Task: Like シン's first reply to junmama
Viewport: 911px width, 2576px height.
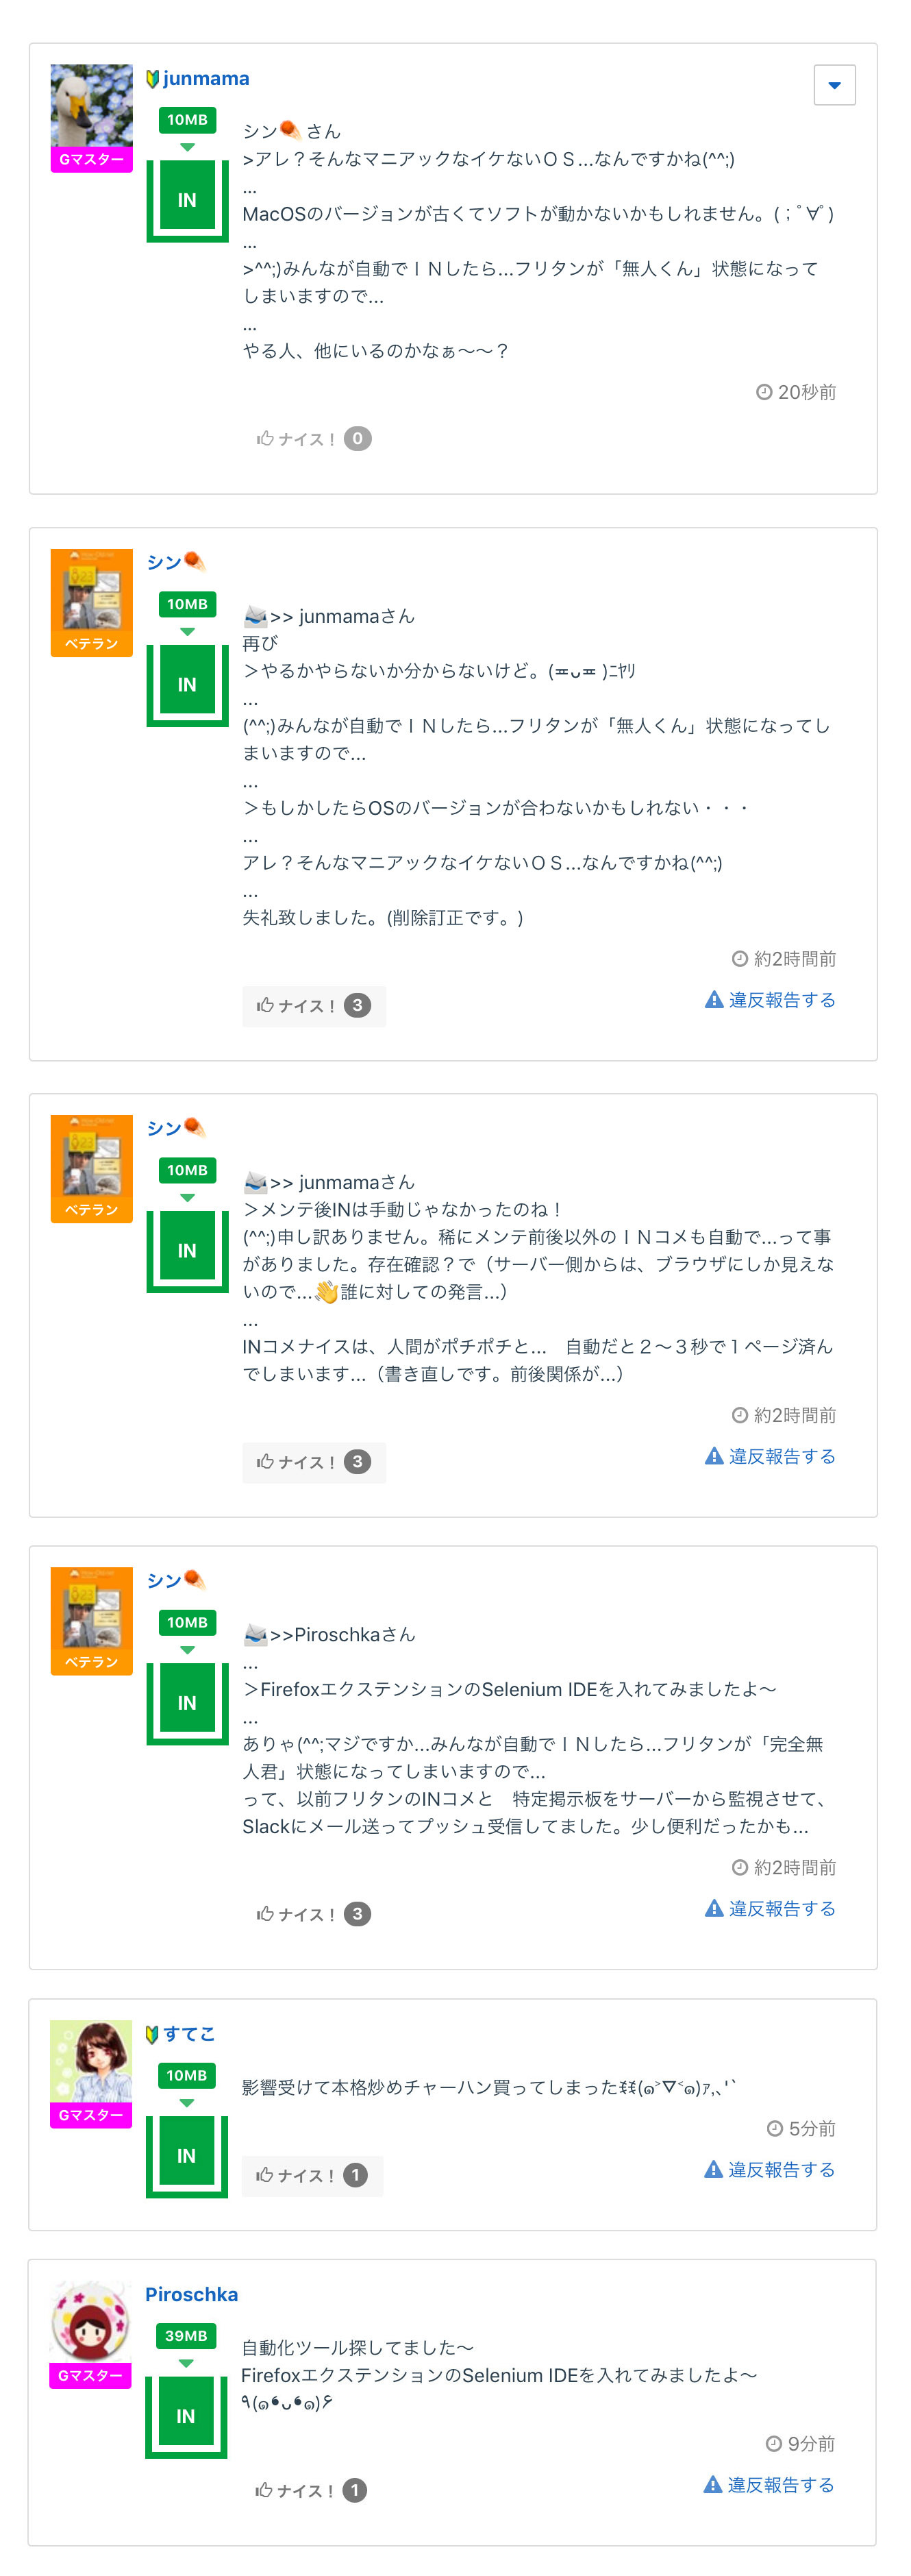Action: pyautogui.click(x=312, y=1006)
